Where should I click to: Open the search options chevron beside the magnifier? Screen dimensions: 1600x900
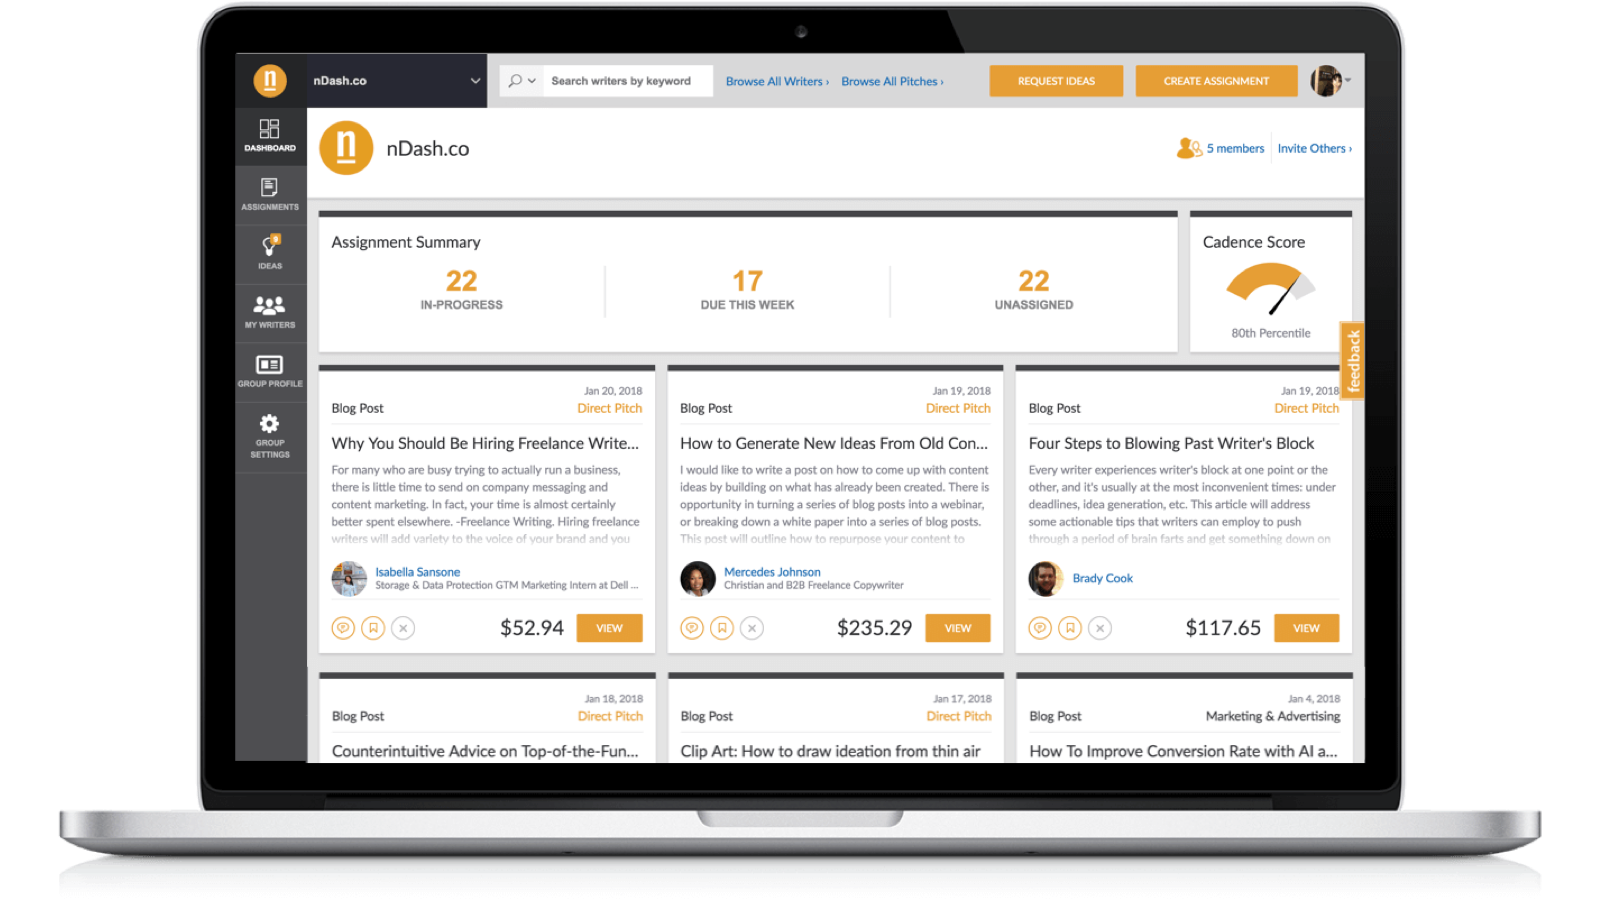point(530,81)
